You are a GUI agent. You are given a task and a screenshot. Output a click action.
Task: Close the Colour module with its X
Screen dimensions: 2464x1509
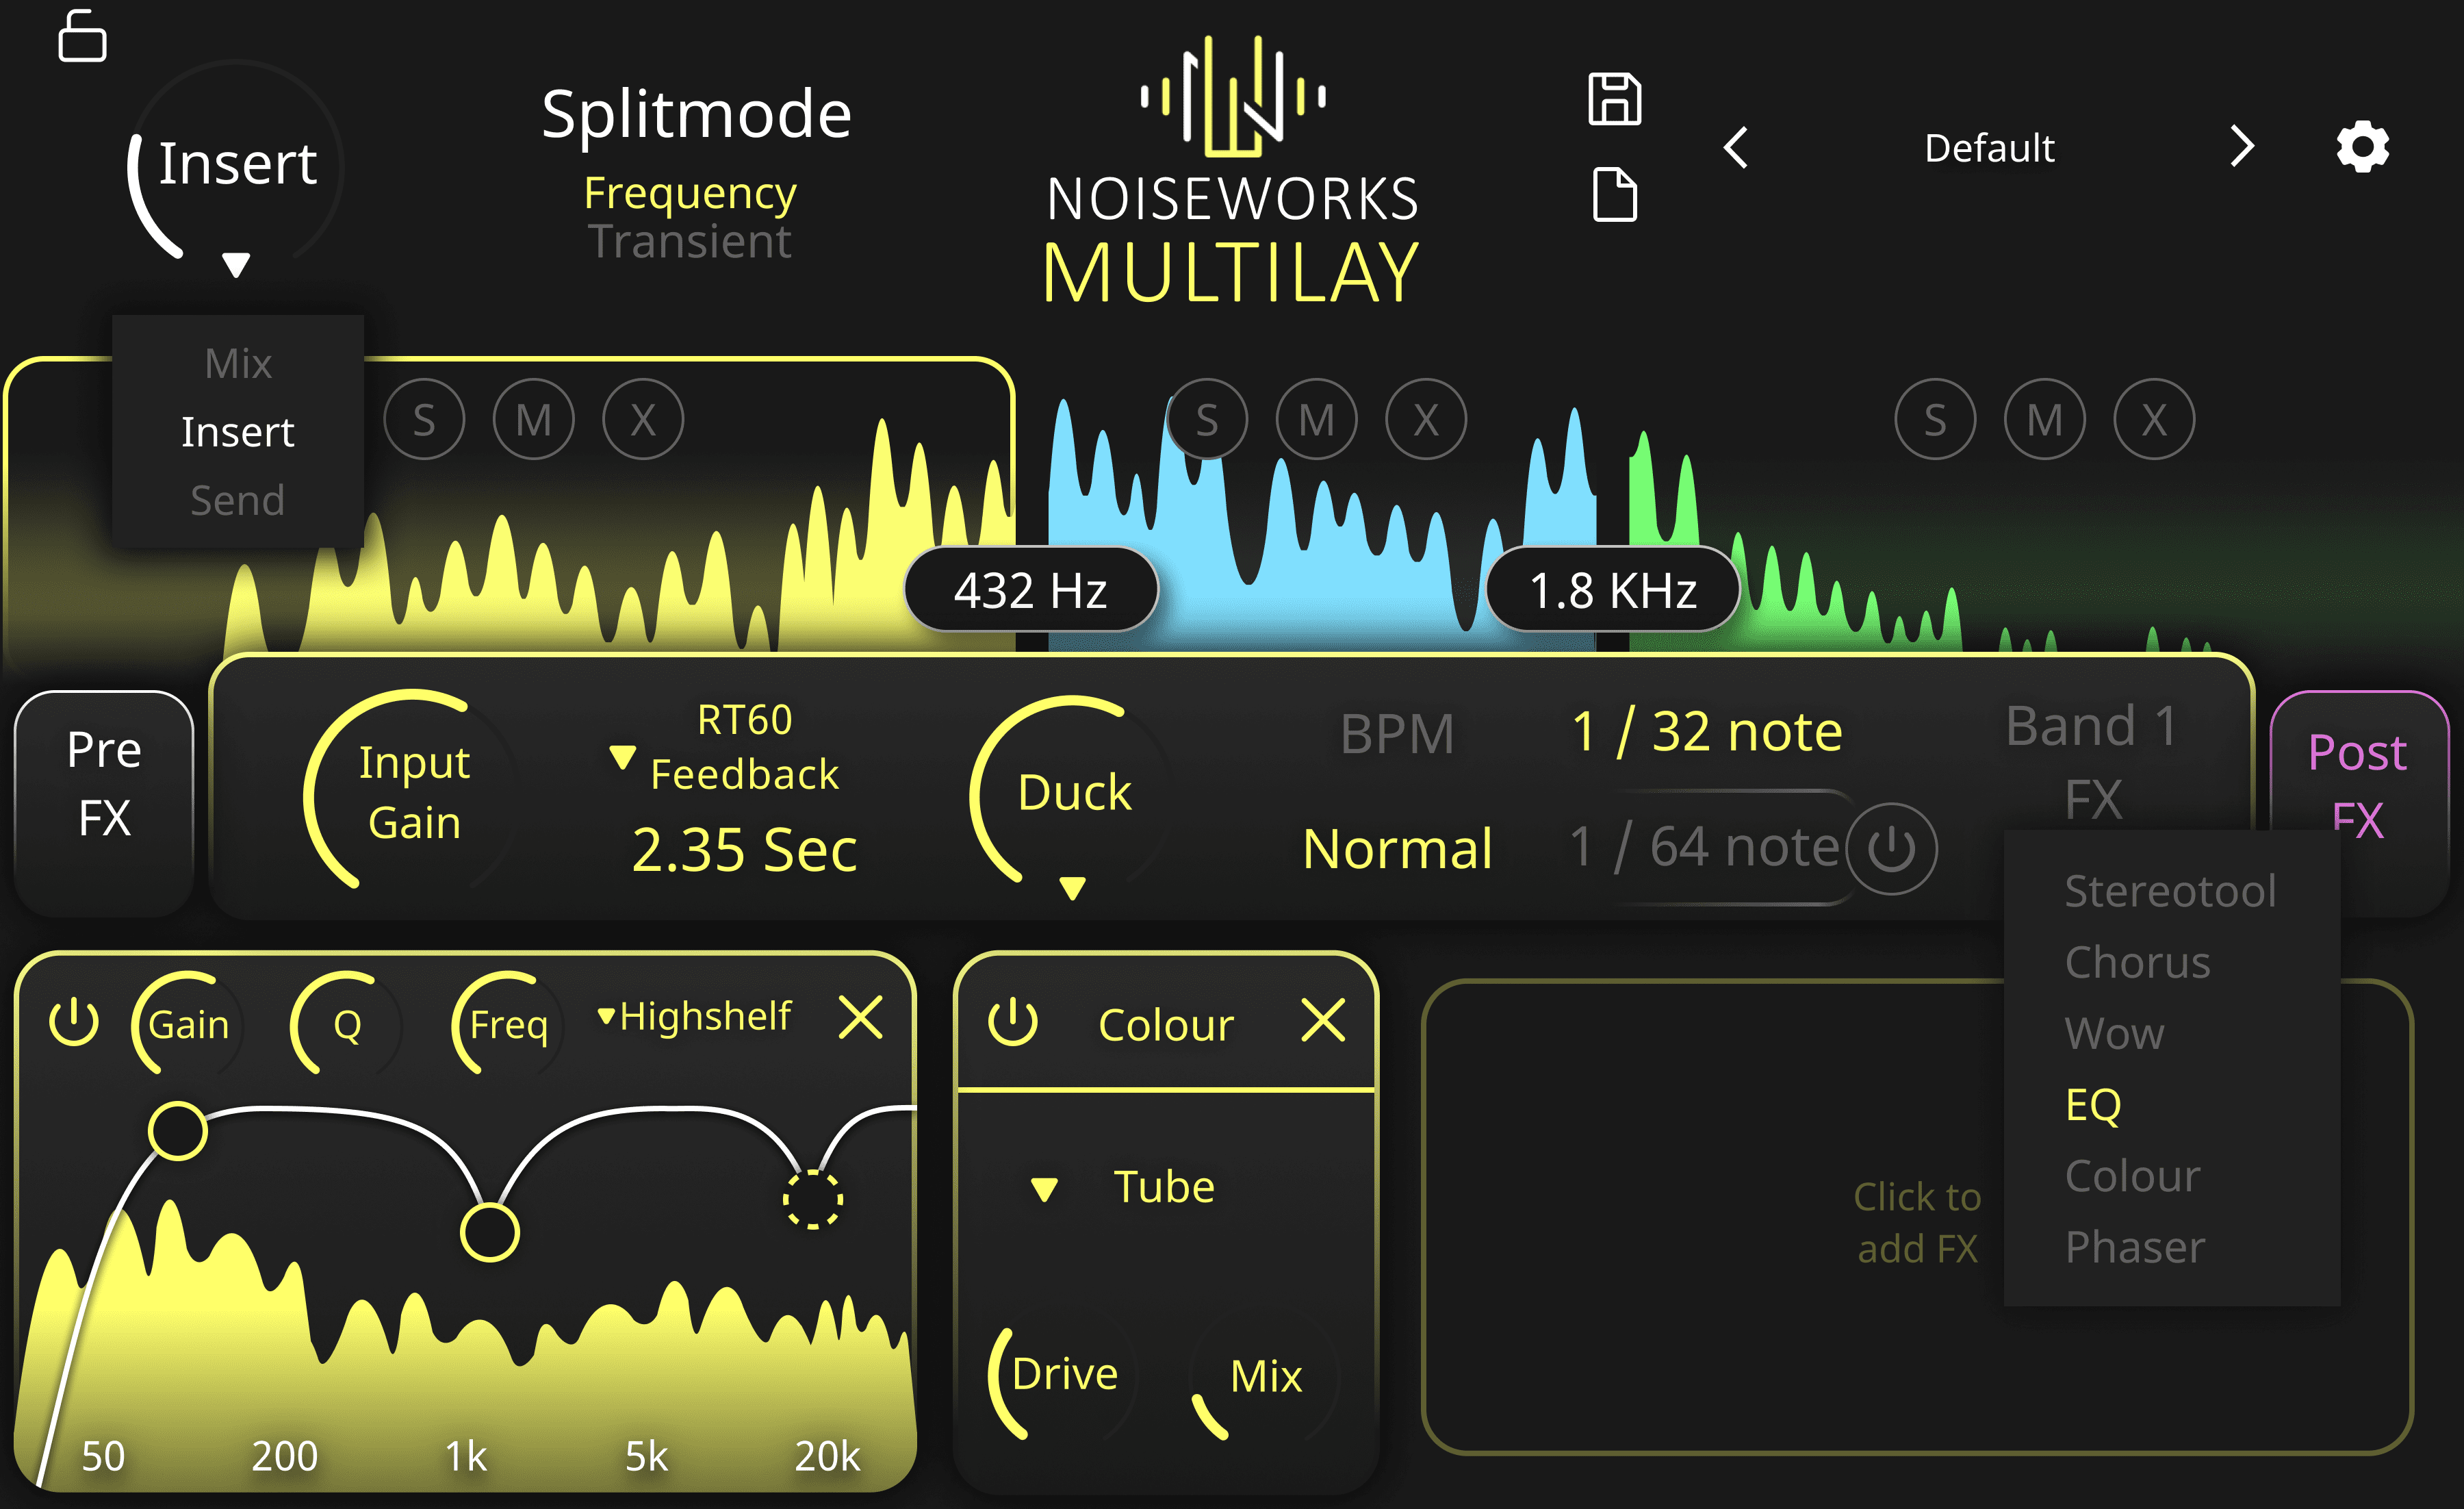[1323, 1020]
